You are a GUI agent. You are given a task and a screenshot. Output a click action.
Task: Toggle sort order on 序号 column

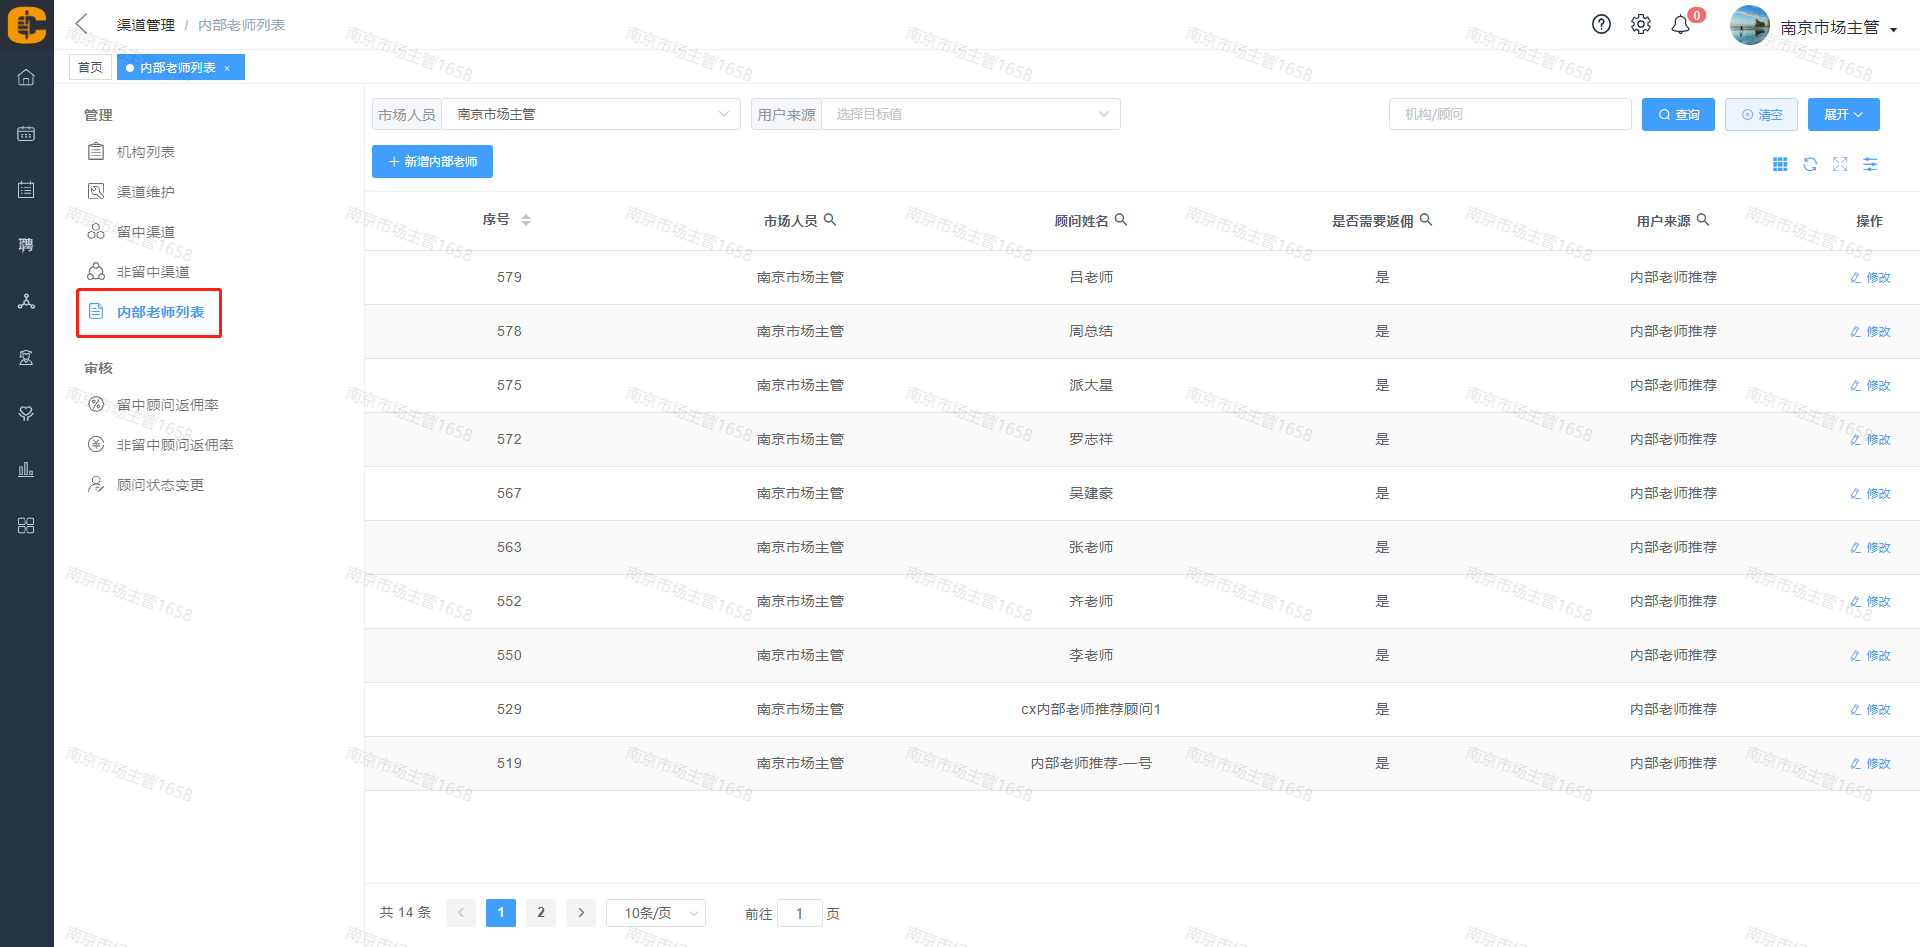[526, 220]
